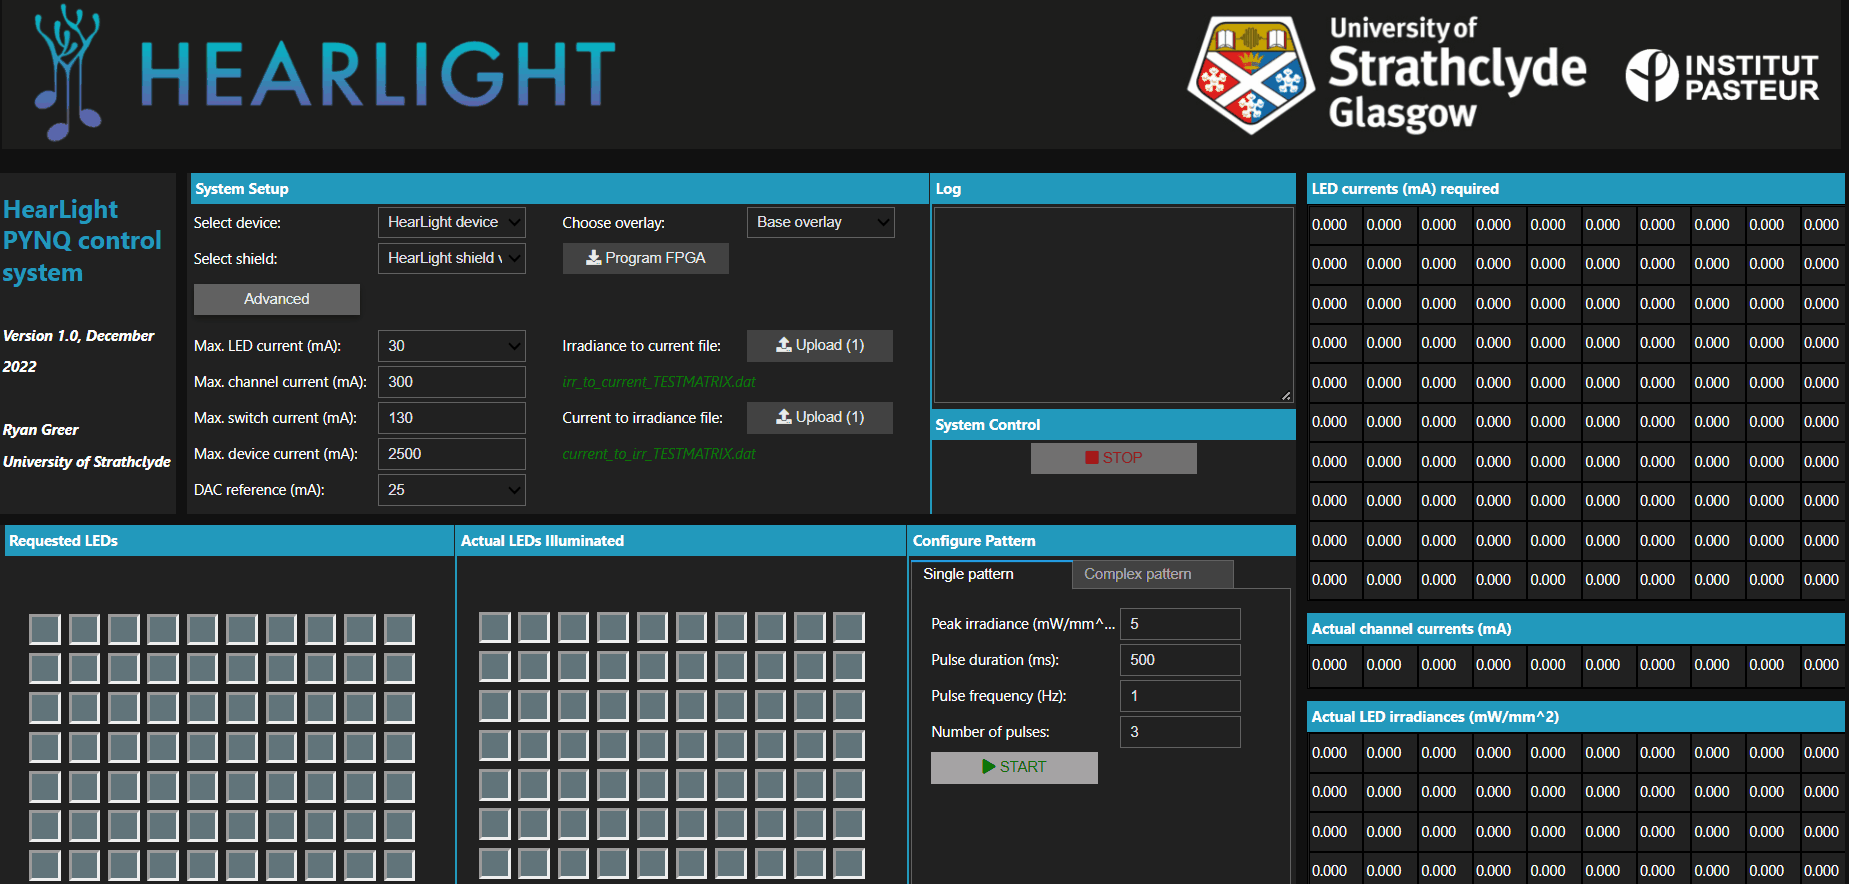Click the Advanced button

coord(277,299)
